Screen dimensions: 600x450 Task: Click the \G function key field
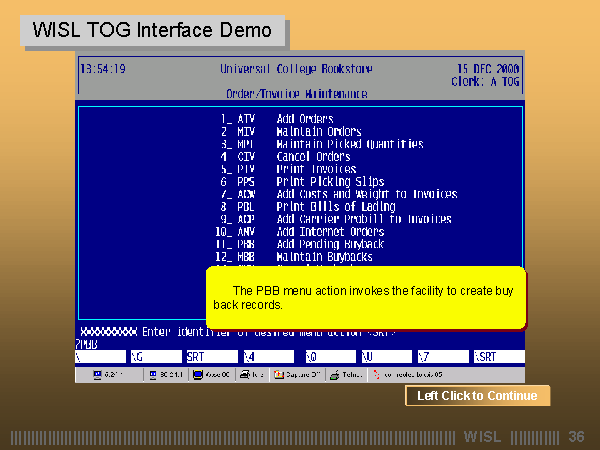point(155,356)
